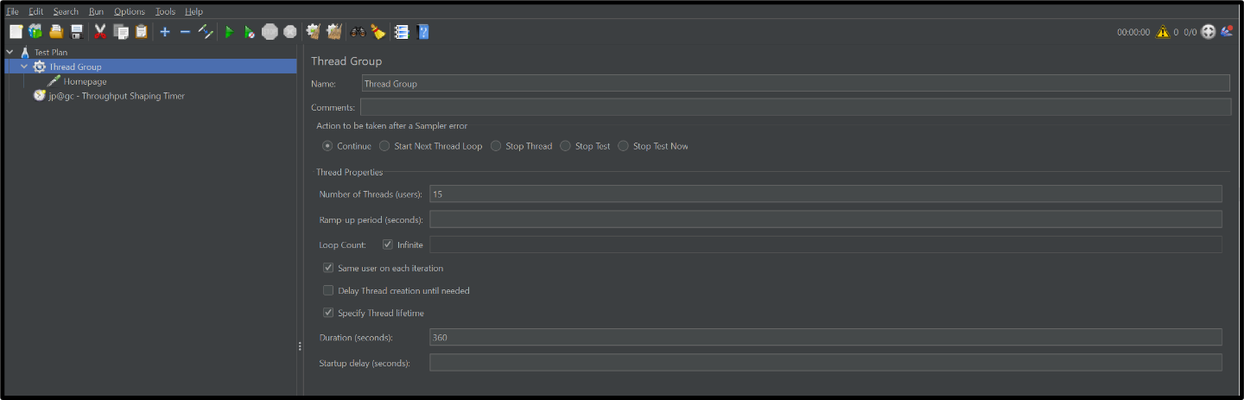Copy the selected element with Copy icon
The image size is (1244, 400).
click(x=121, y=32)
